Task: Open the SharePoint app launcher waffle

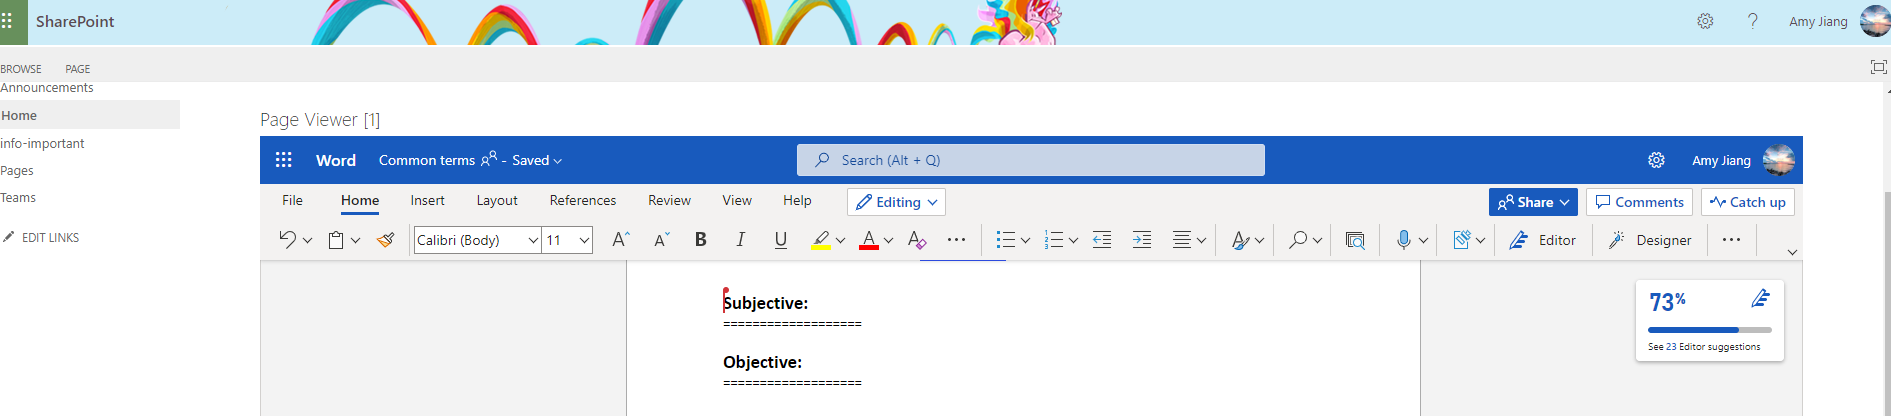Action: (x=7, y=21)
